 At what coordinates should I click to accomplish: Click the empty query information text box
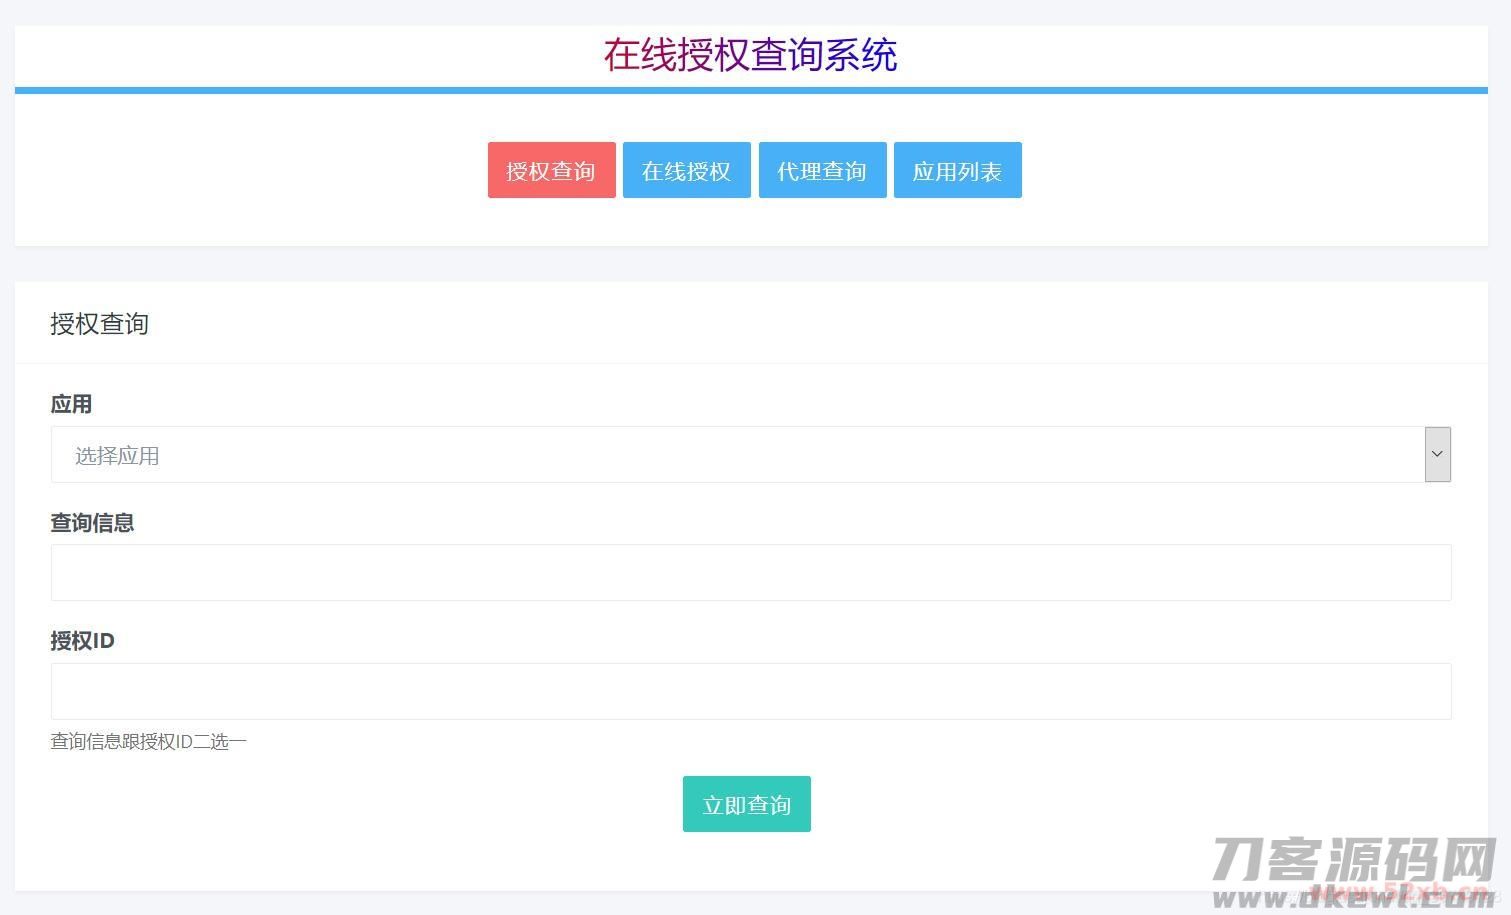pyautogui.click(x=750, y=572)
